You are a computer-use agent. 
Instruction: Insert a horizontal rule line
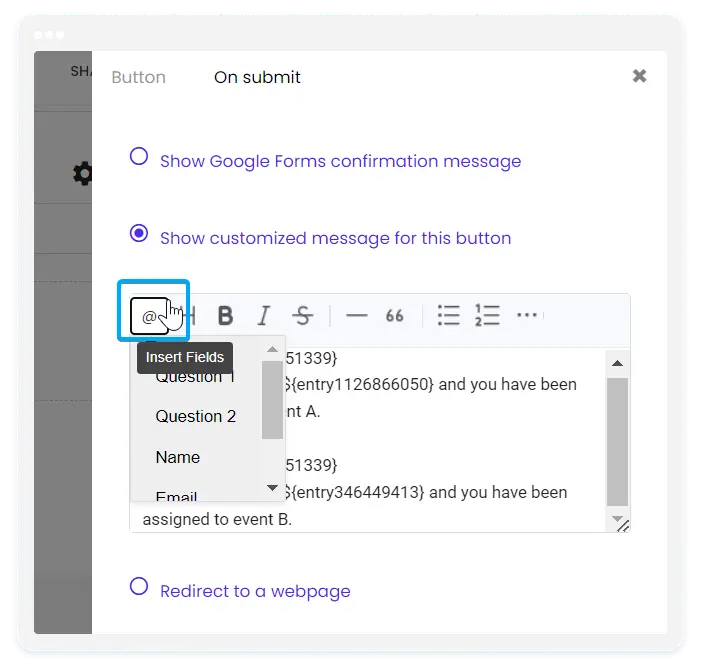point(357,316)
